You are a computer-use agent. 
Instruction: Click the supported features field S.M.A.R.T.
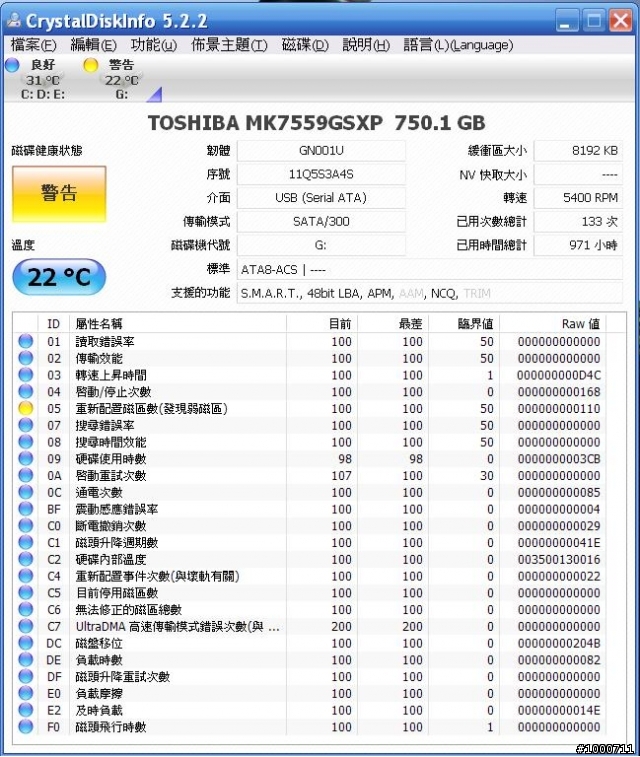tap(430, 293)
